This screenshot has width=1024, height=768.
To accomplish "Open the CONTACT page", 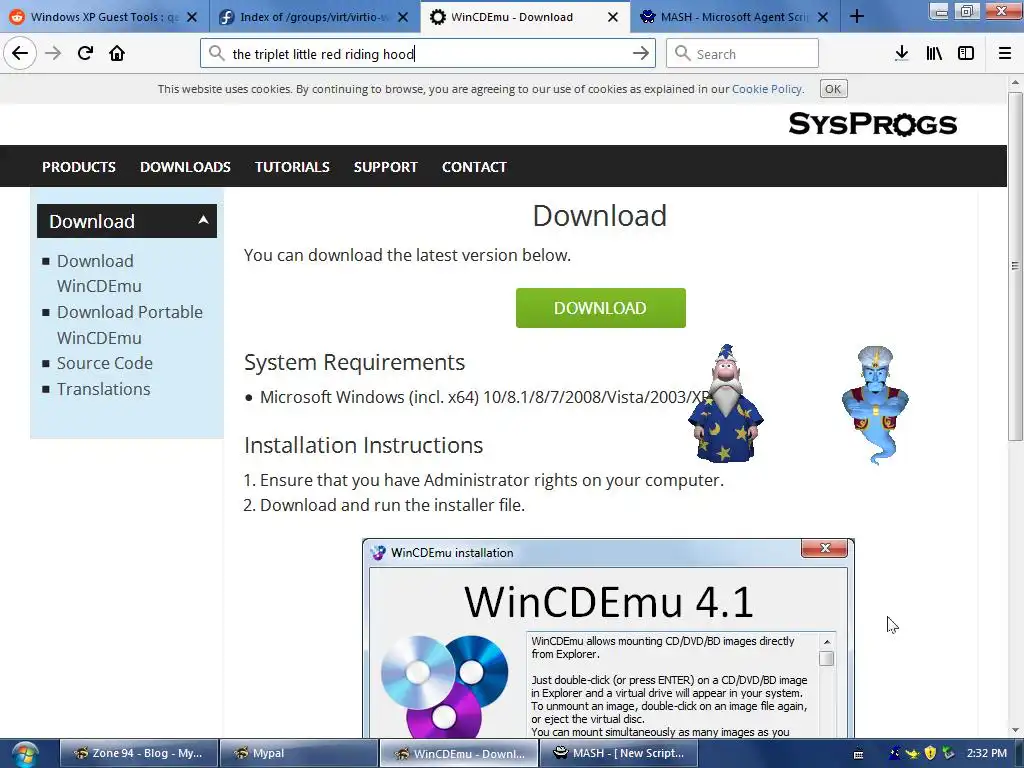I will (474, 167).
